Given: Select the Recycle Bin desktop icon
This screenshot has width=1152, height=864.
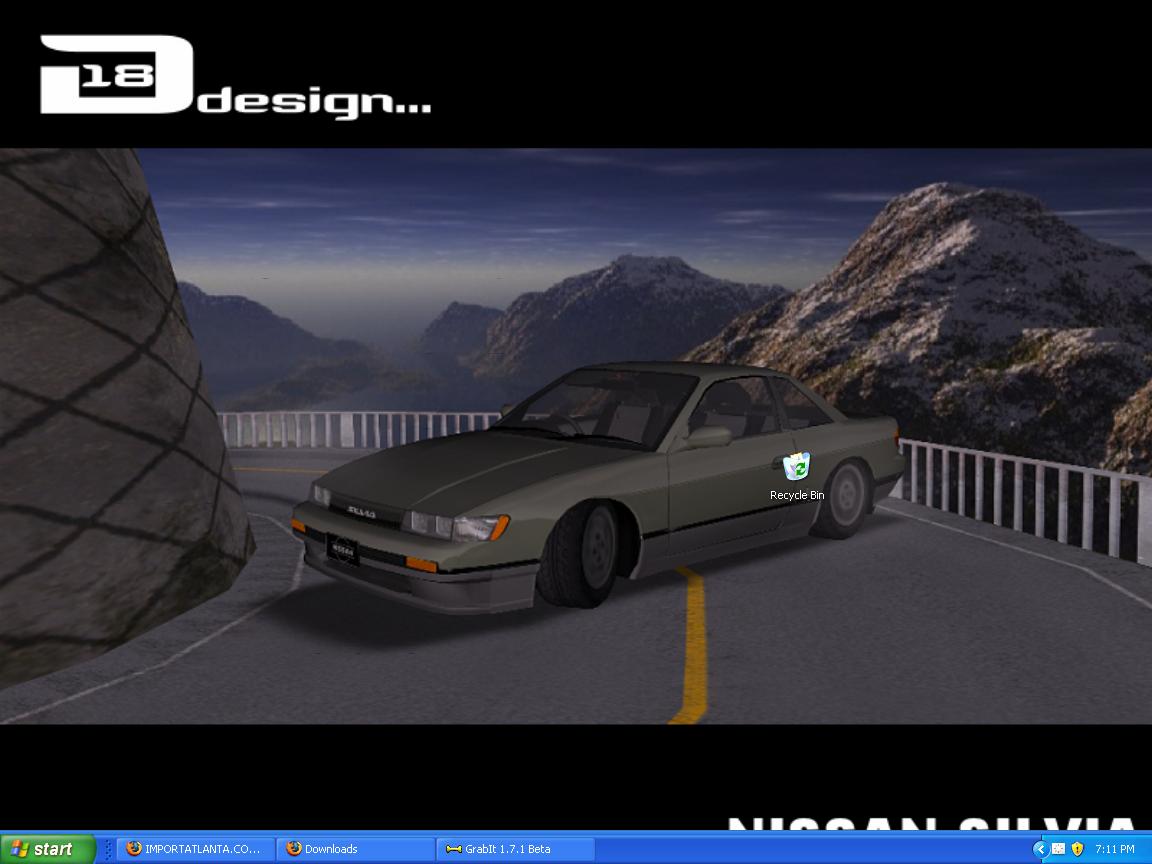Looking at the screenshot, I should (796, 467).
